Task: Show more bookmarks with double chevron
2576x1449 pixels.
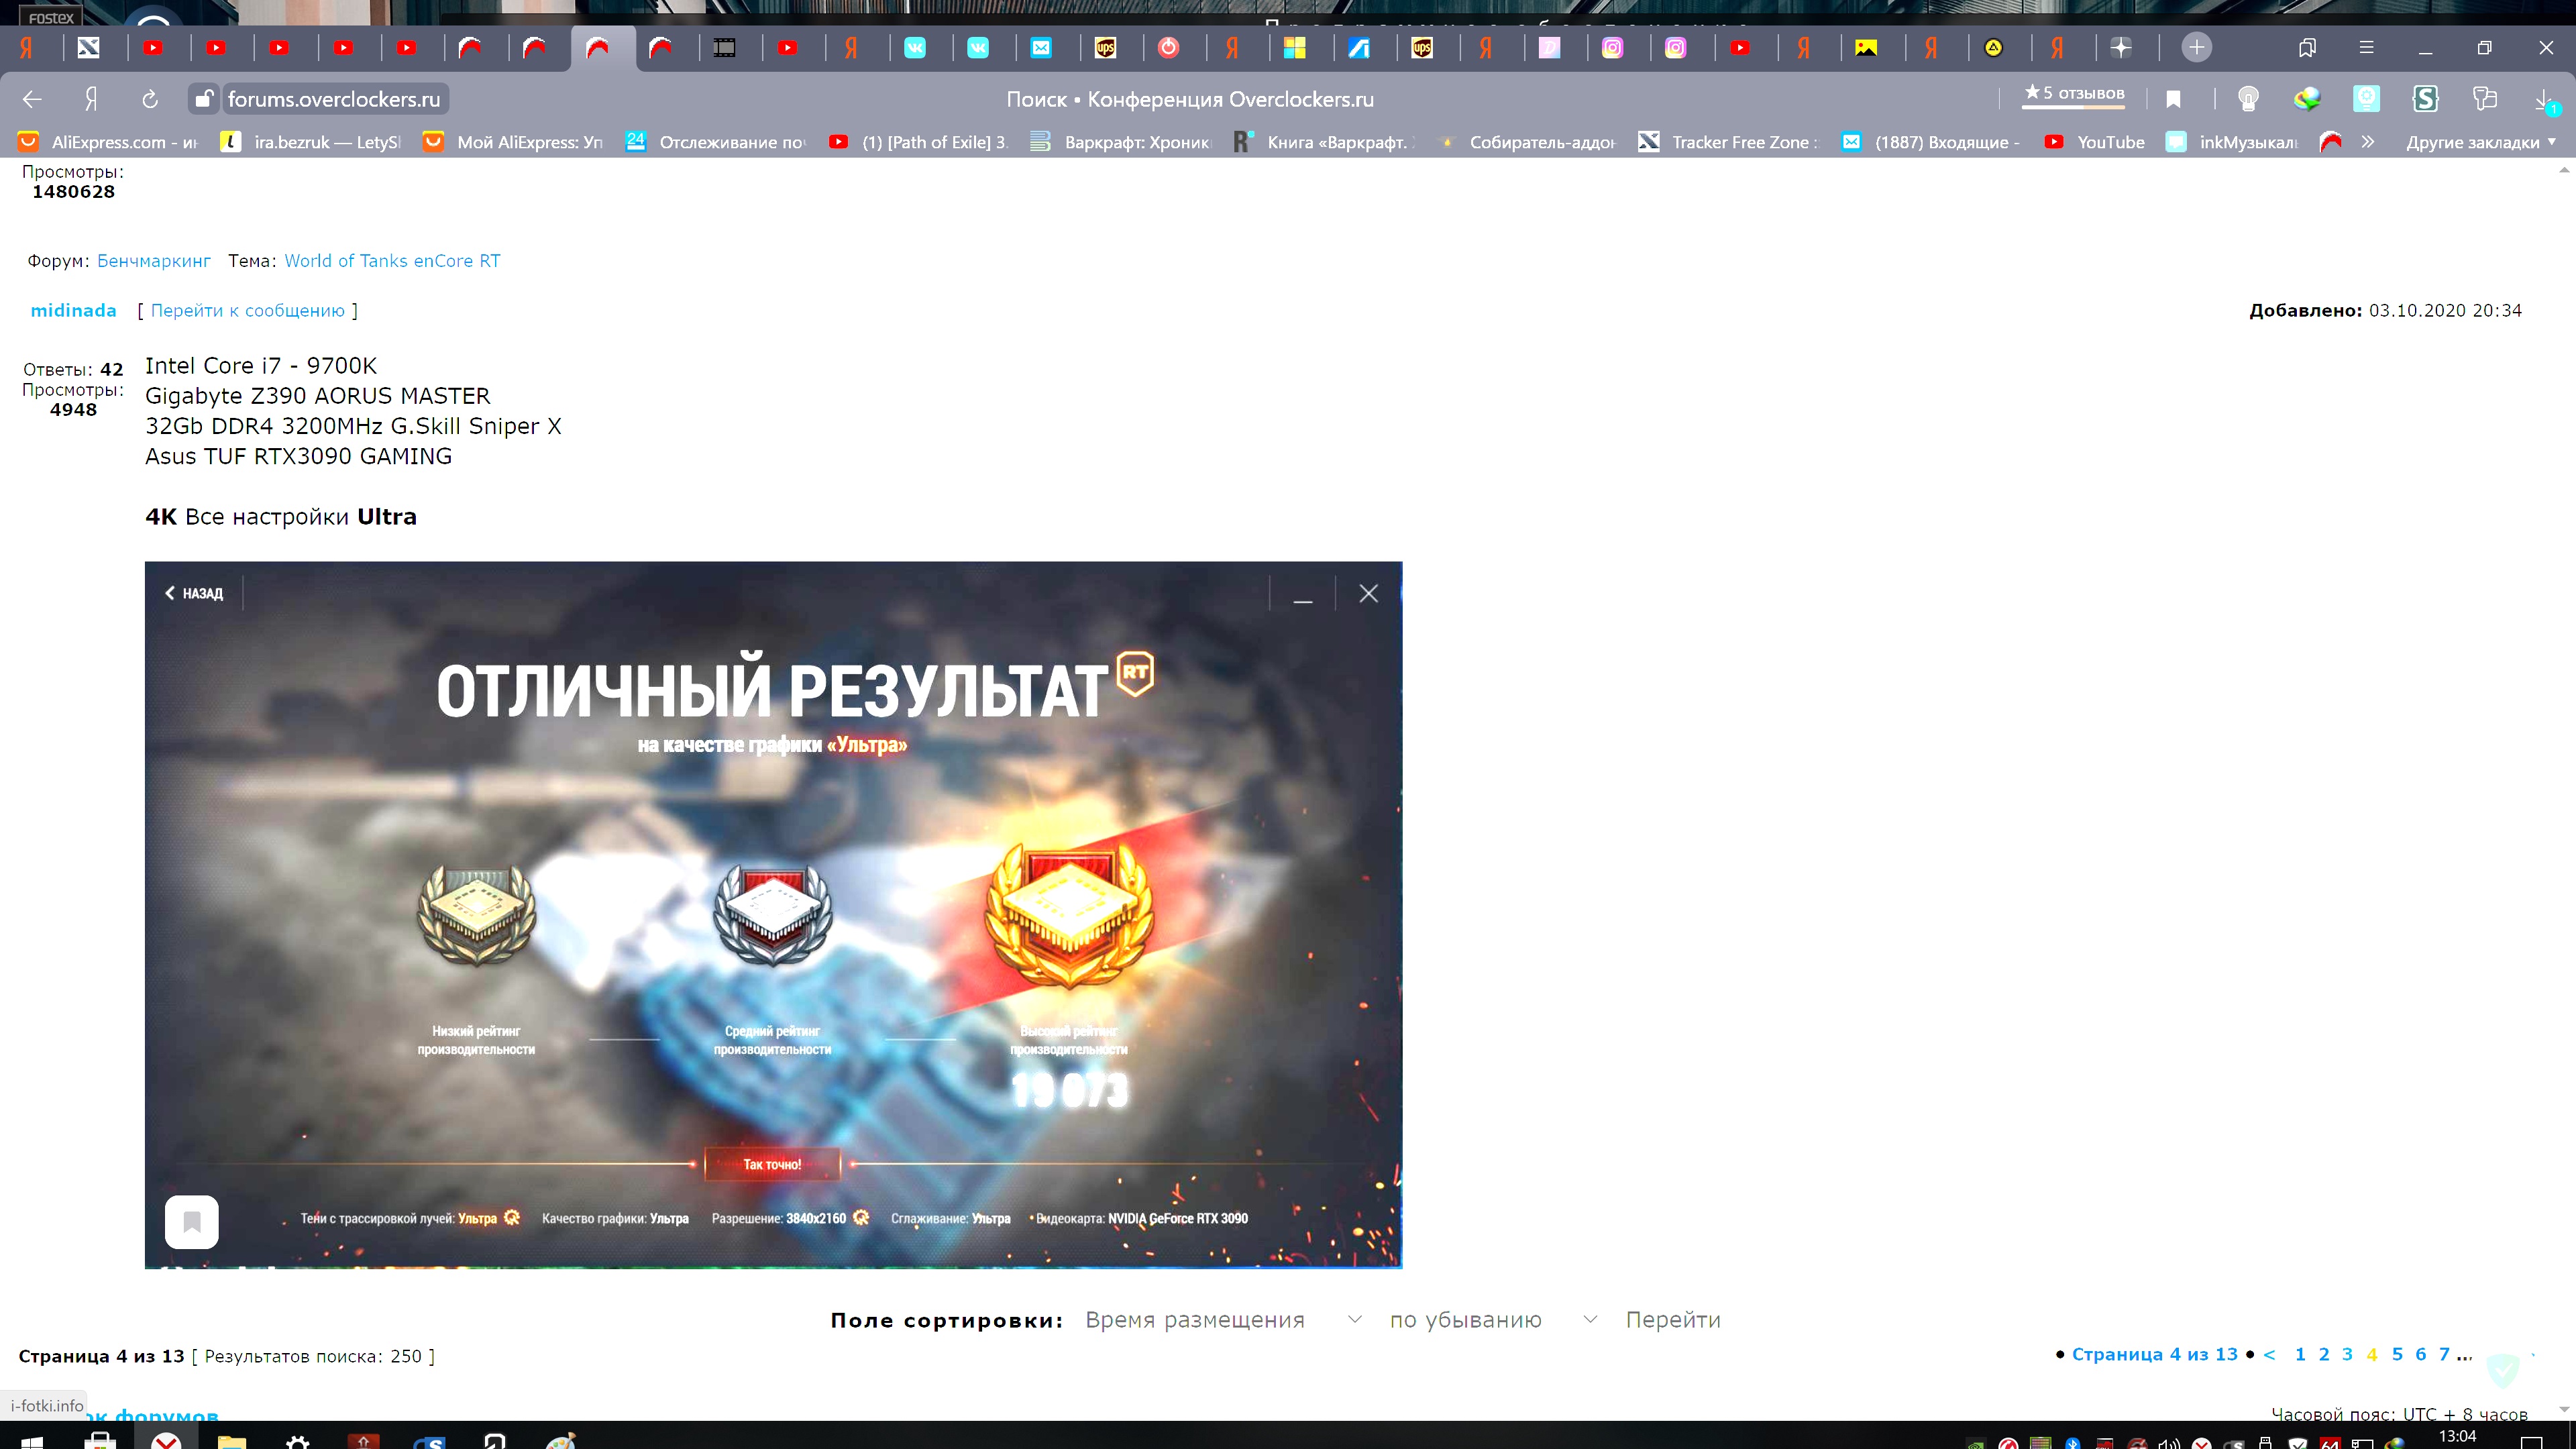Action: coord(2367,142)
